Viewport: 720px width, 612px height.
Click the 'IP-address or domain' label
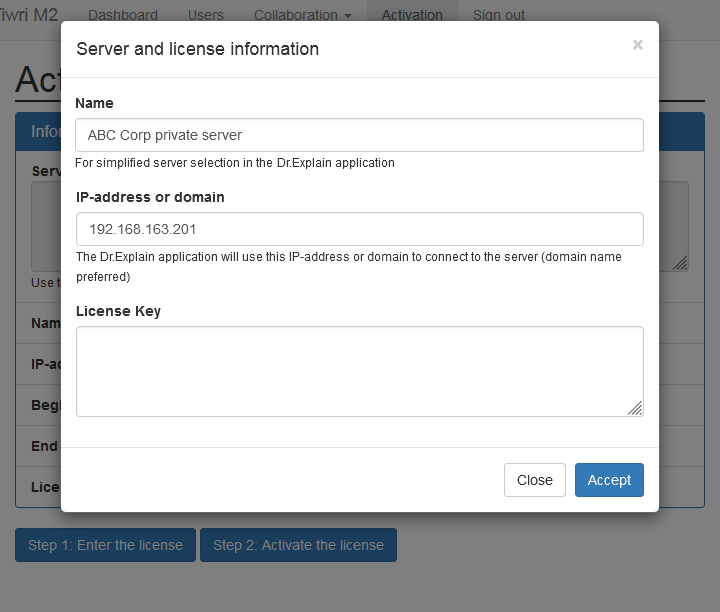[150, 197]
